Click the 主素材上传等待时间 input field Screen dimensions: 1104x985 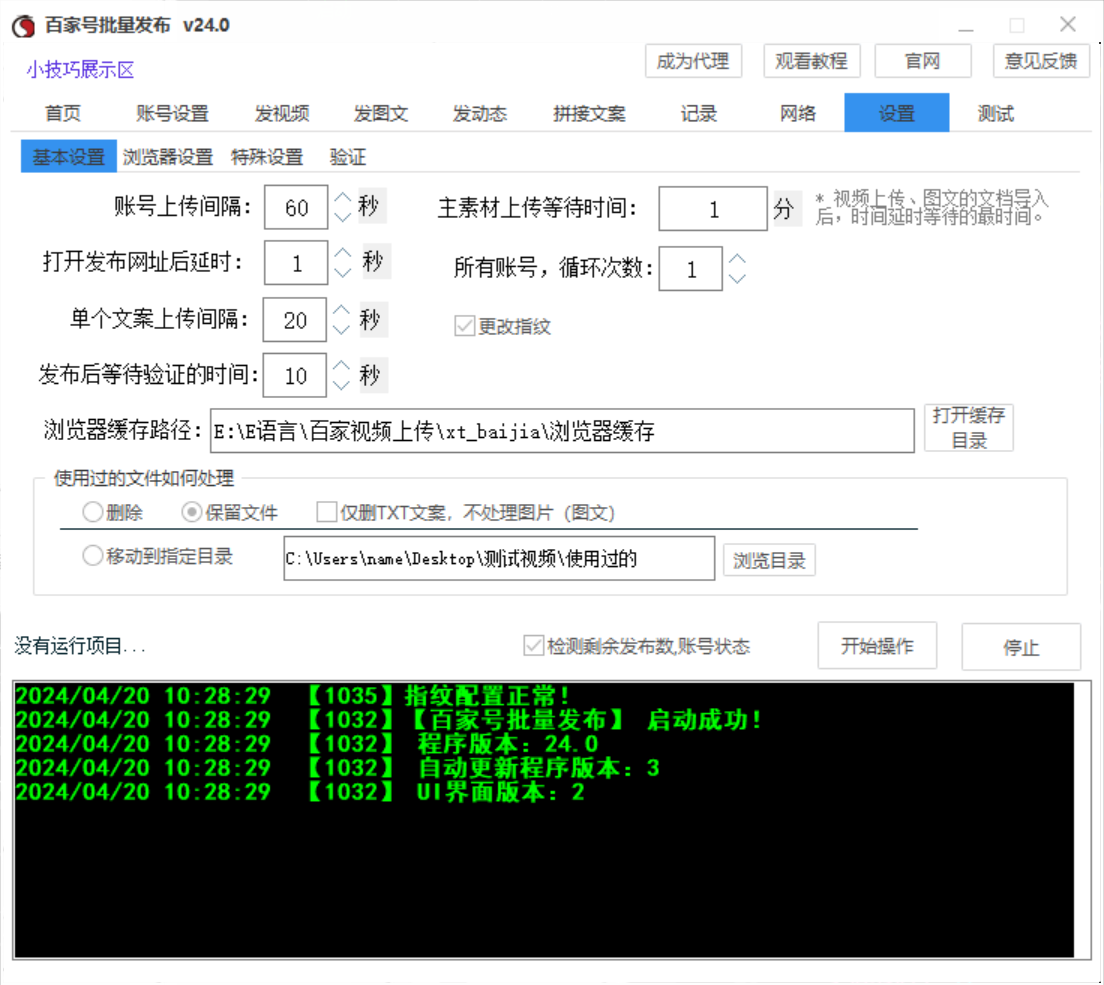click(x=713, y=208)
